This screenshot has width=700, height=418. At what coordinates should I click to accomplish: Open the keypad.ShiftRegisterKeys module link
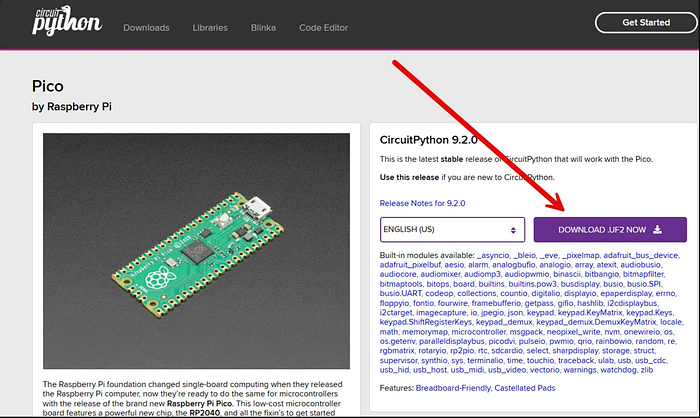coord(425,322)
